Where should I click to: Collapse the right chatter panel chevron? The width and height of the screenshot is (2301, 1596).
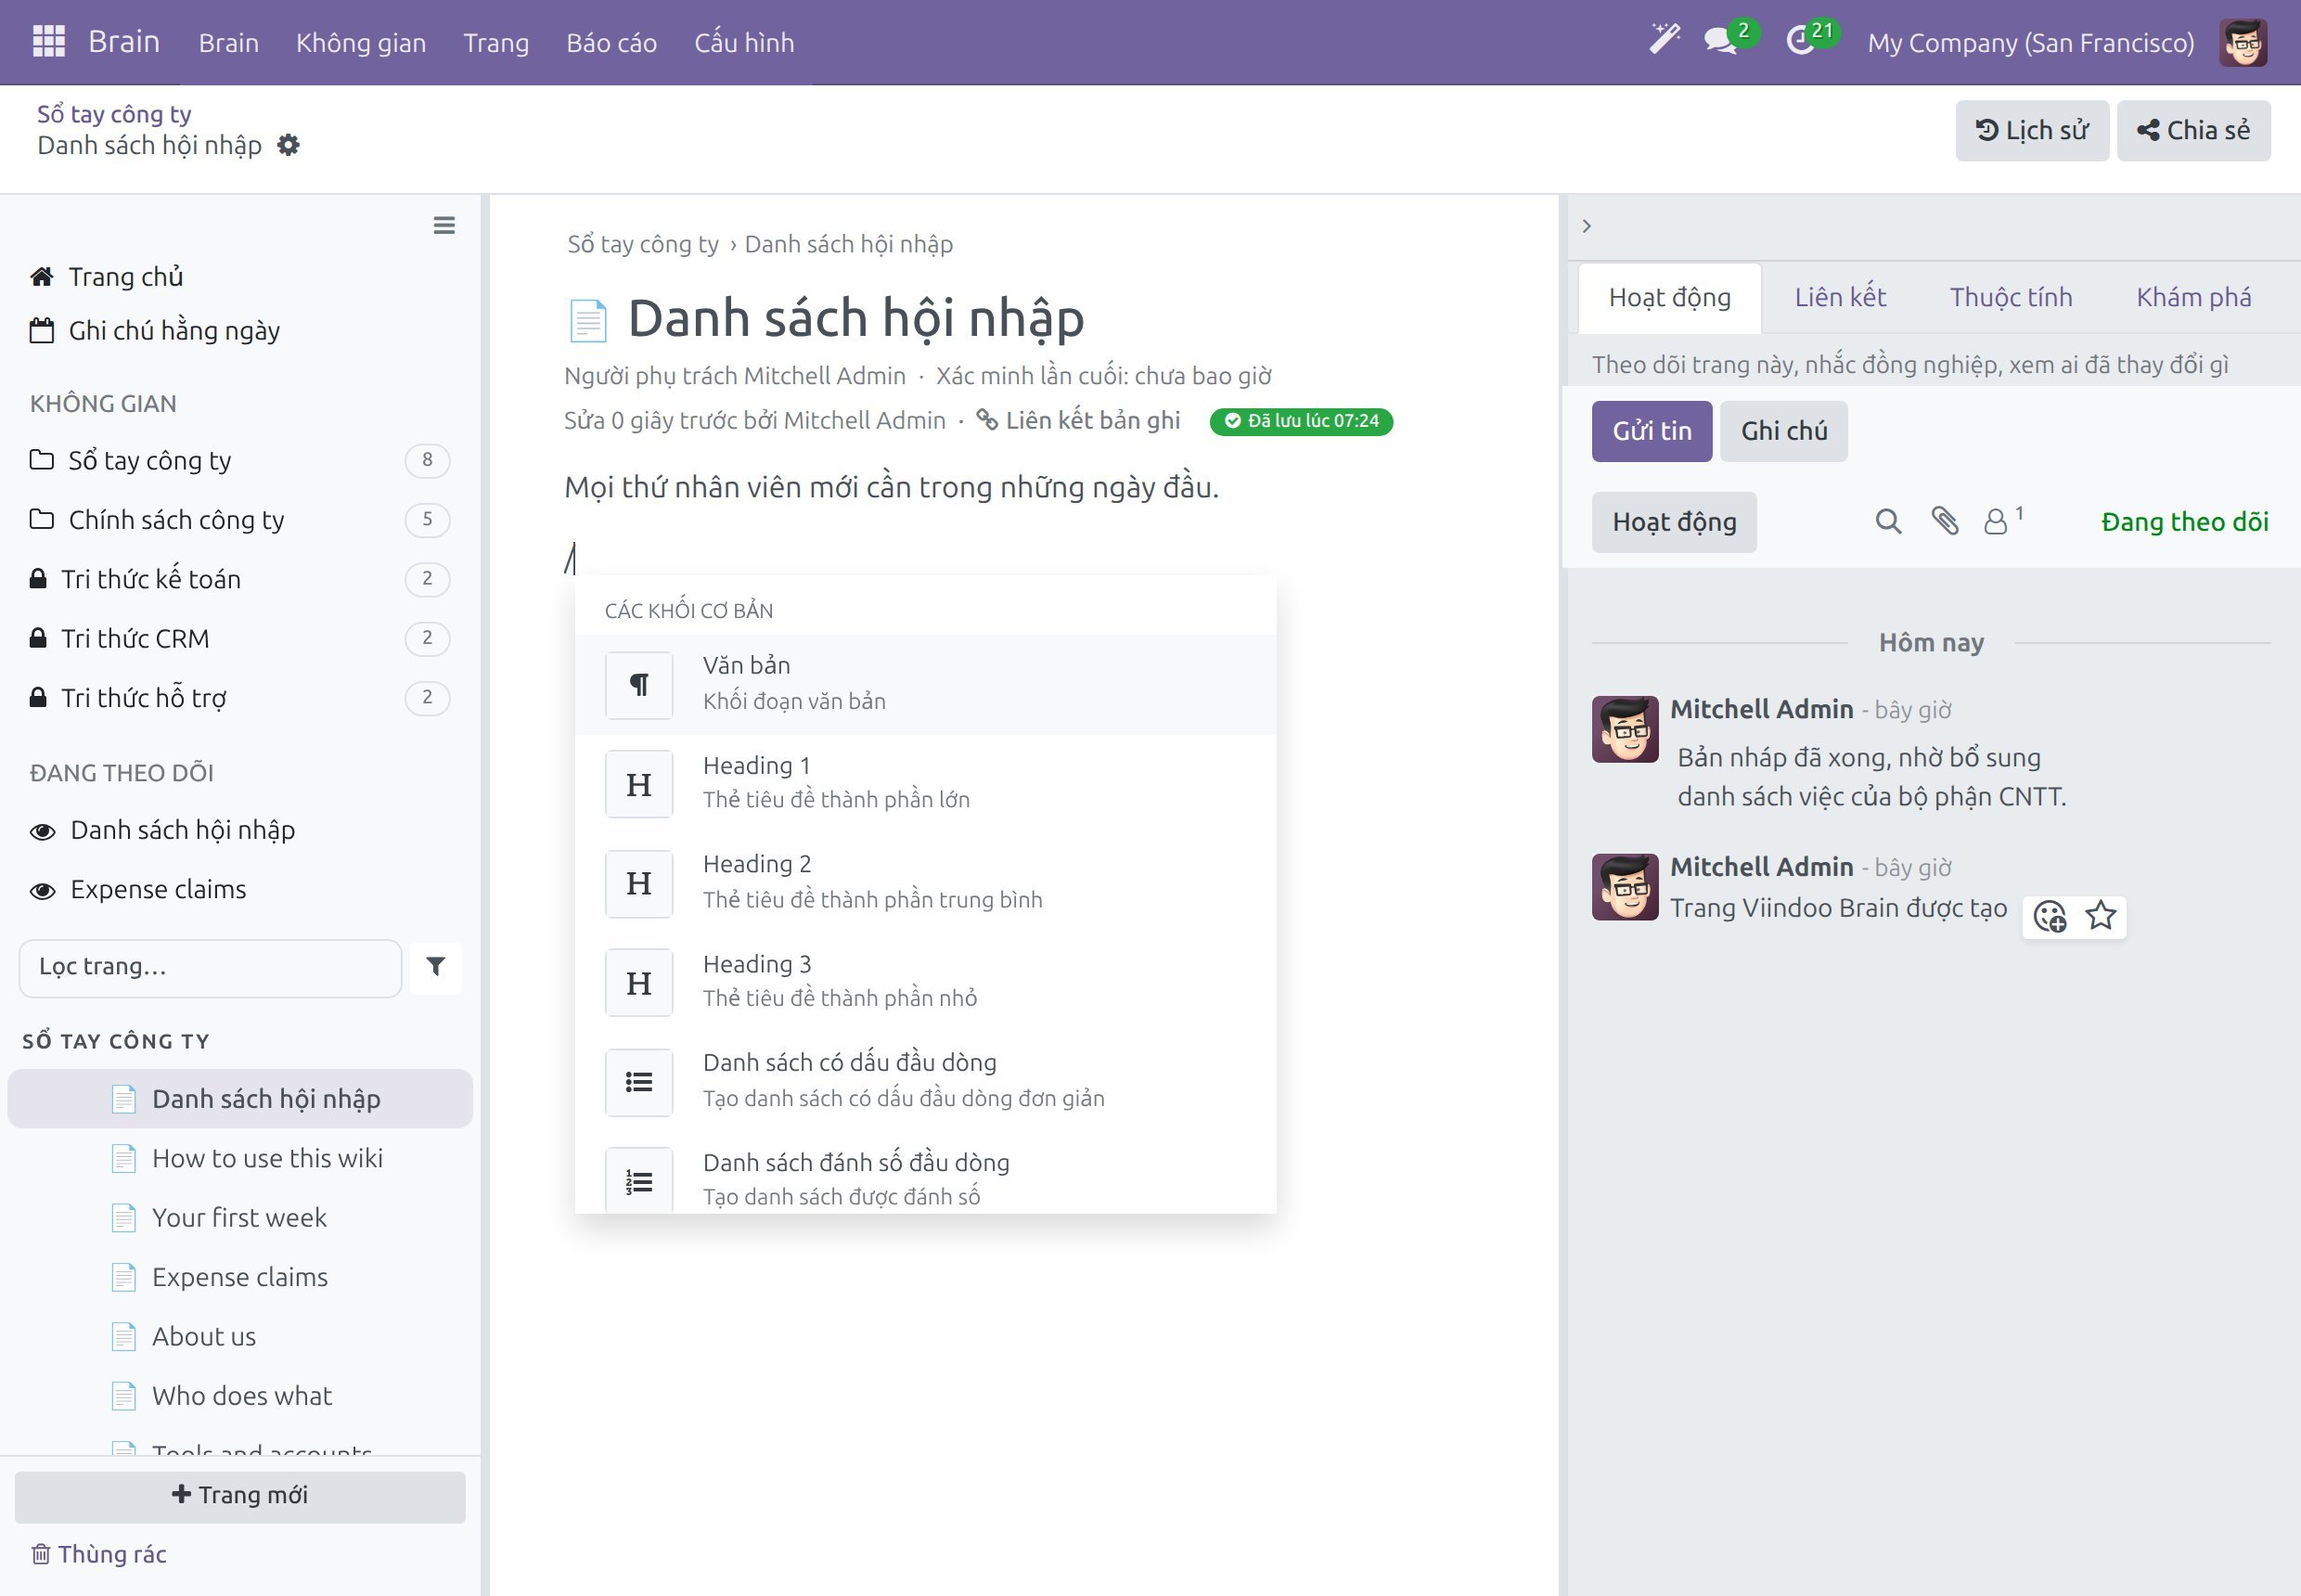tap(1587, 226)
